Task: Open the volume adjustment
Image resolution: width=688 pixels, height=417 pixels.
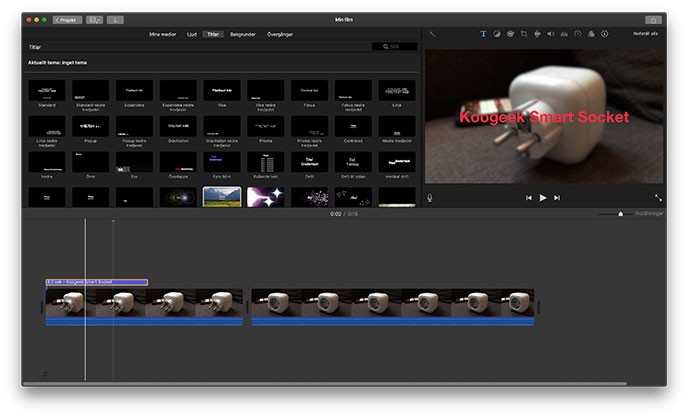Action: pos(550,34)
